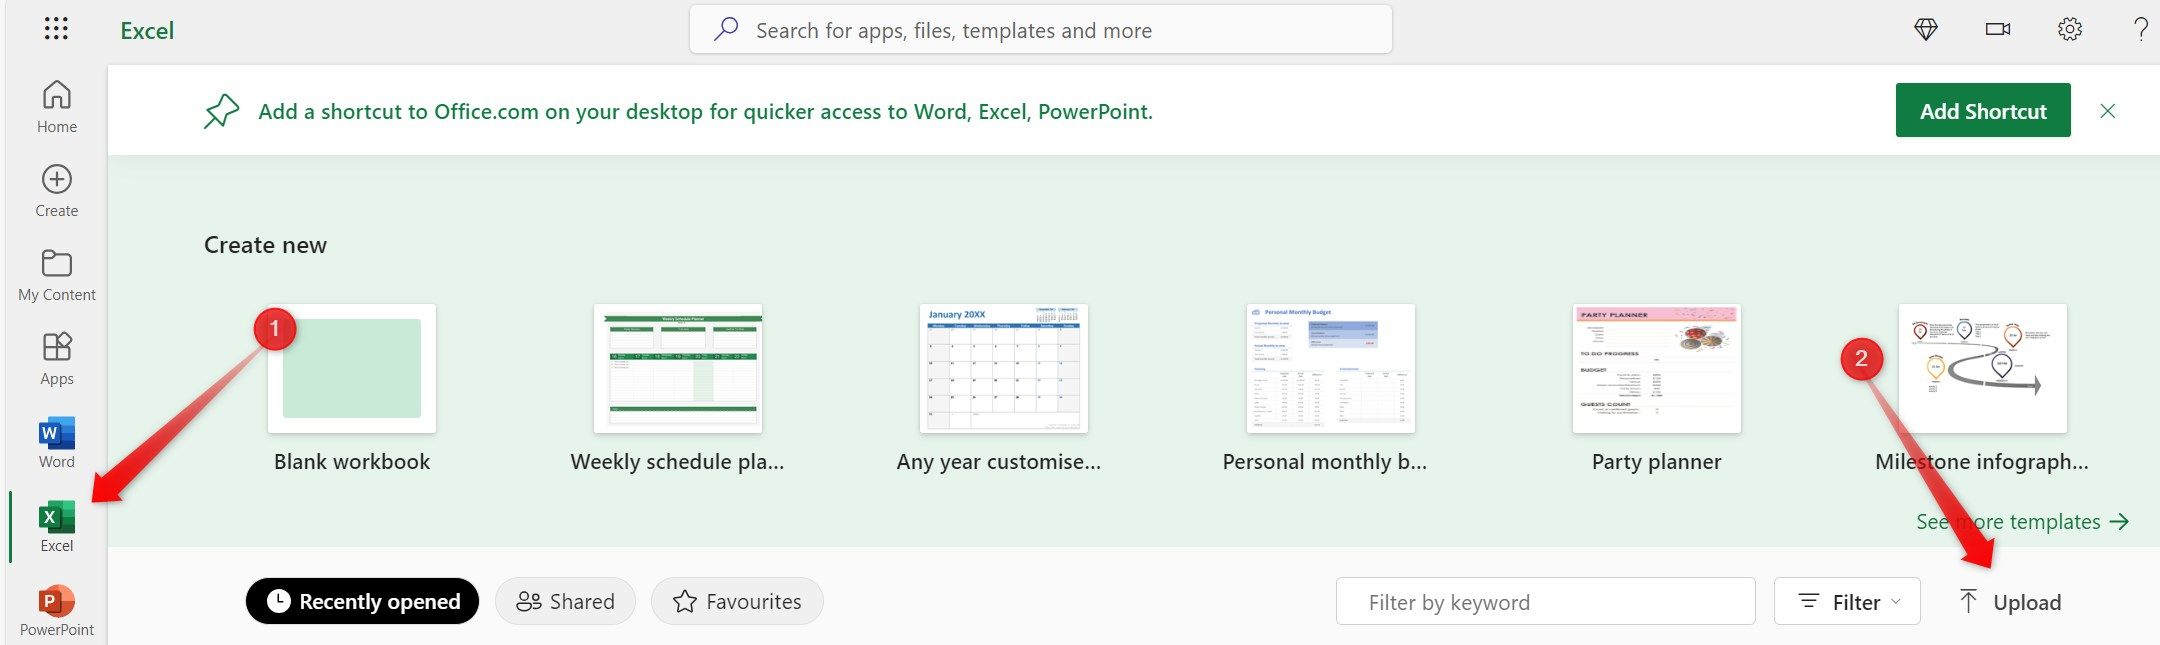Select Excel in the sidebar
Screen dimensions: 2160x645
click(x=57, y=527)
